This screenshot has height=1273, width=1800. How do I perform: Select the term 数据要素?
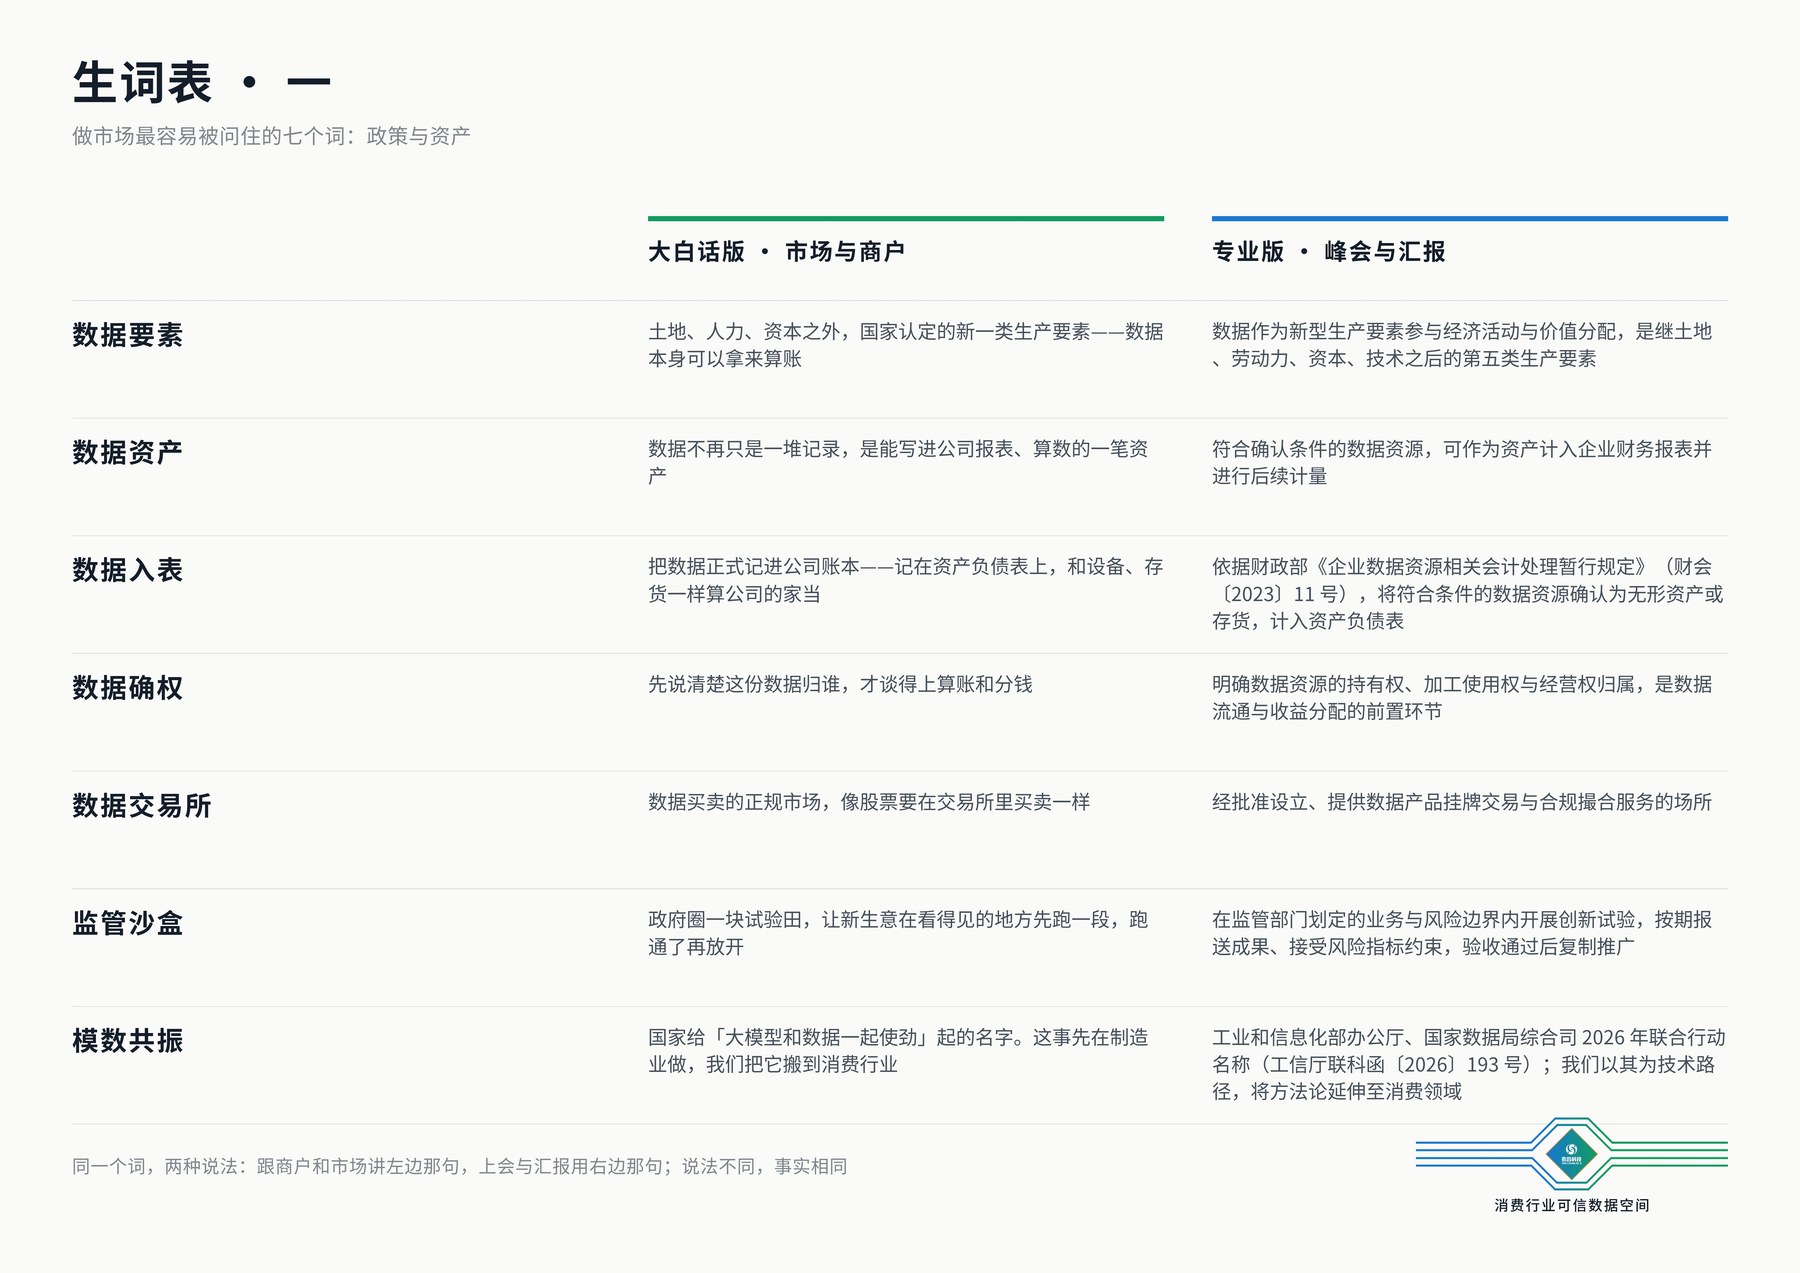(128, 335)
